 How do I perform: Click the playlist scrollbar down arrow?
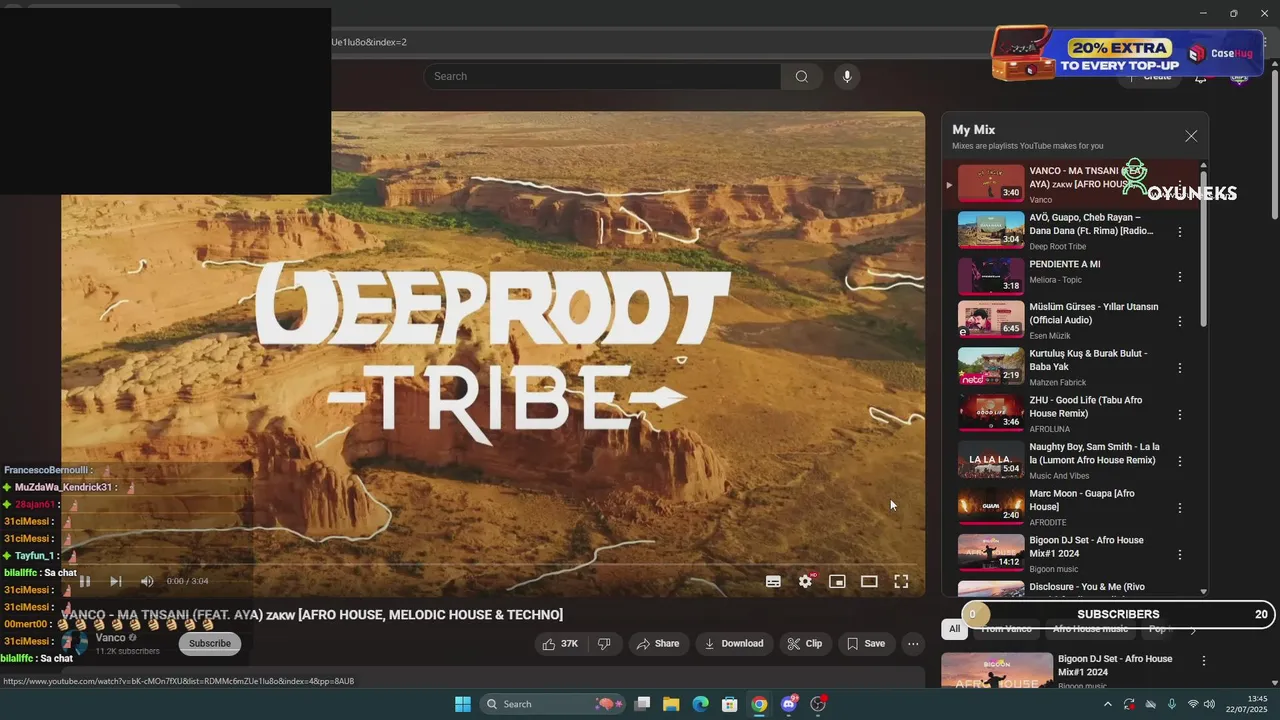[1203, 591]
